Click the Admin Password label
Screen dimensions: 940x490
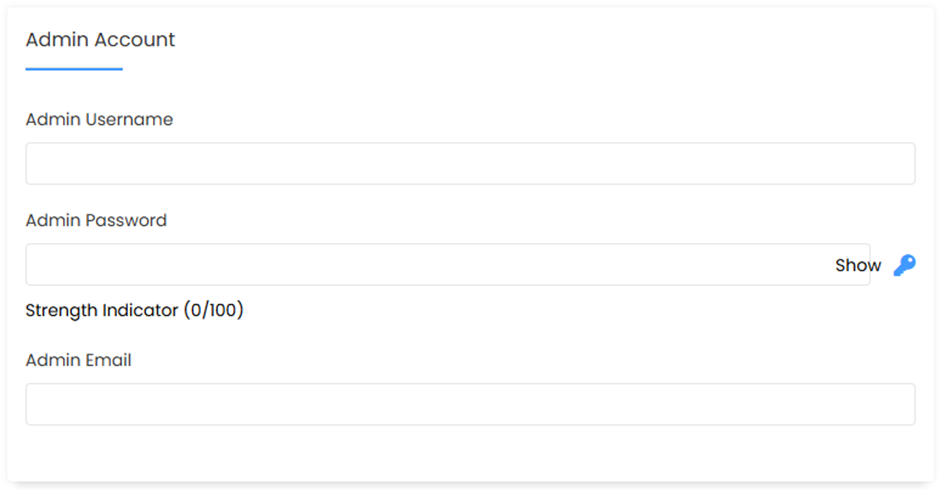[96, 220]
